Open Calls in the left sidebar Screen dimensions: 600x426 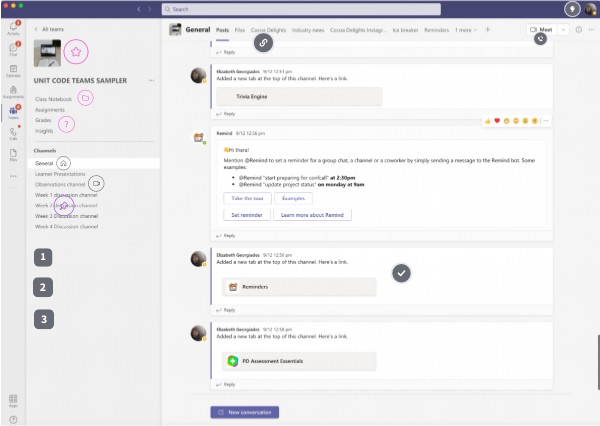(14, 133)
